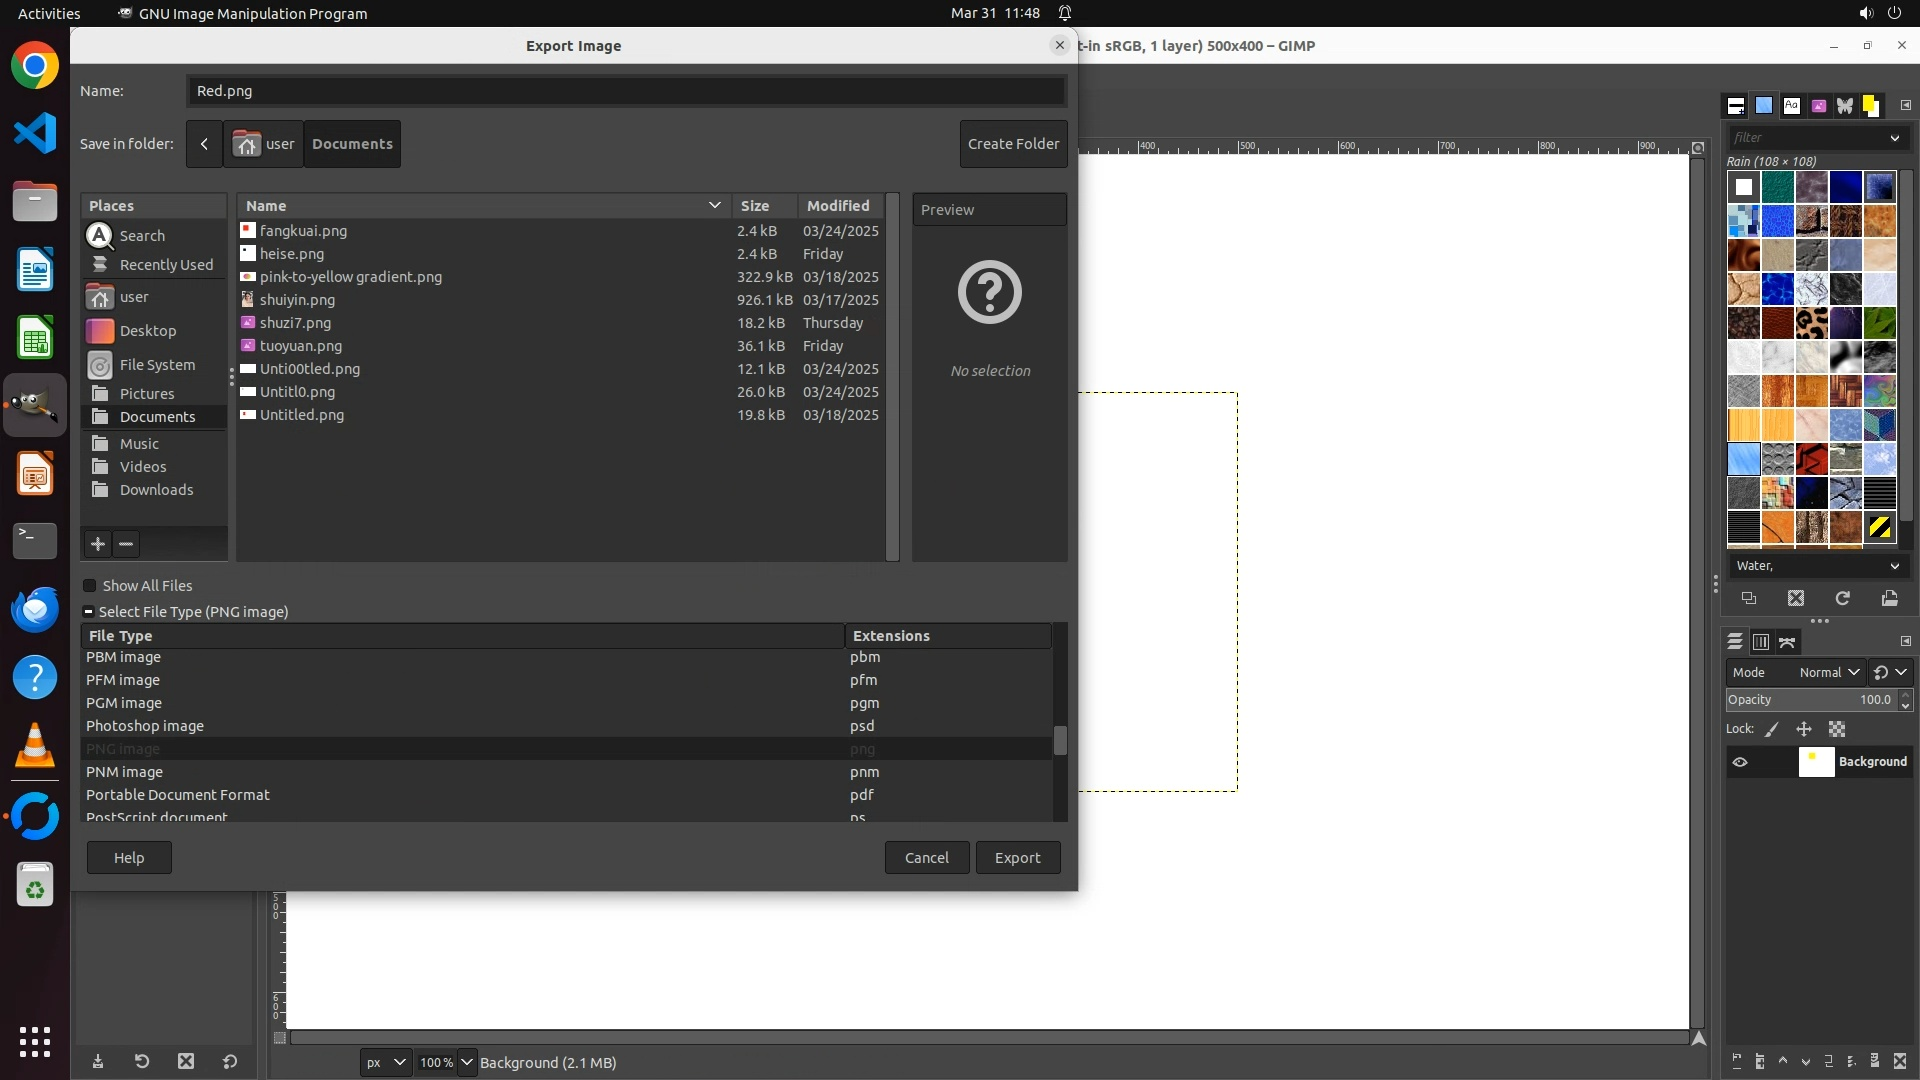1920x1080 pixels.
Task: Collapse Select File Type expander
Action: 89,612
